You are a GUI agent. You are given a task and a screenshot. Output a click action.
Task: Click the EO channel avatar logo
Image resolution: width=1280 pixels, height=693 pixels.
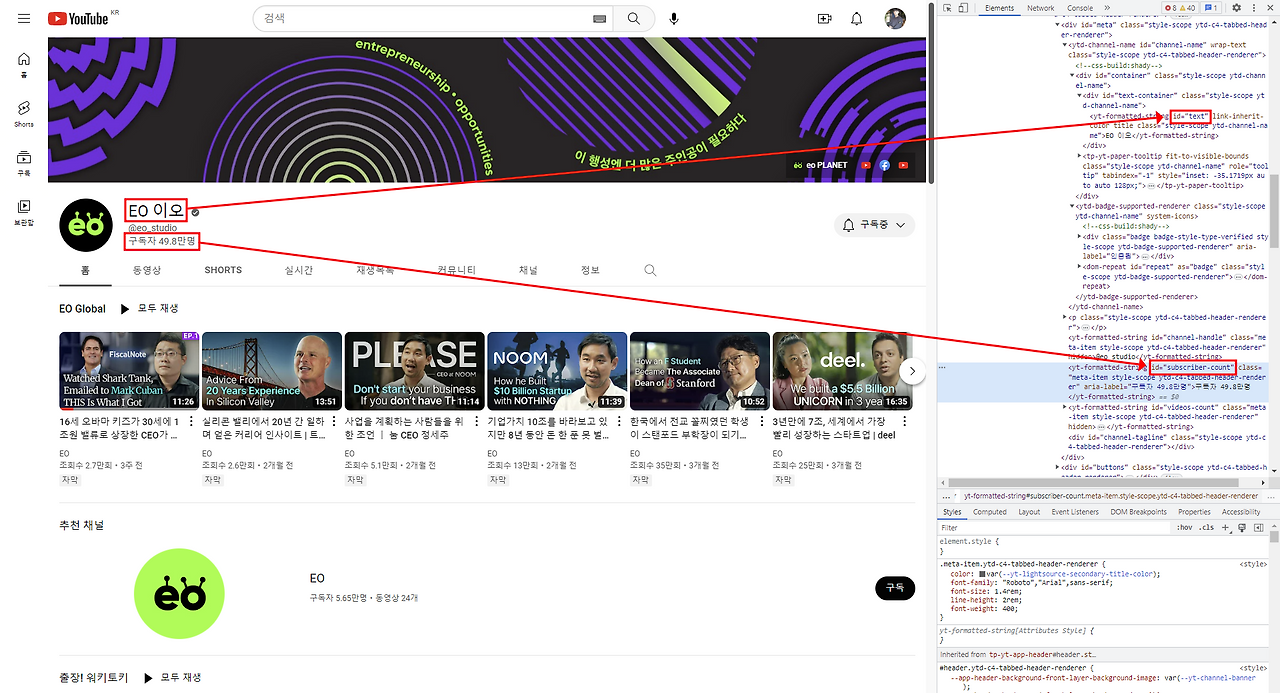click(88, 226)
